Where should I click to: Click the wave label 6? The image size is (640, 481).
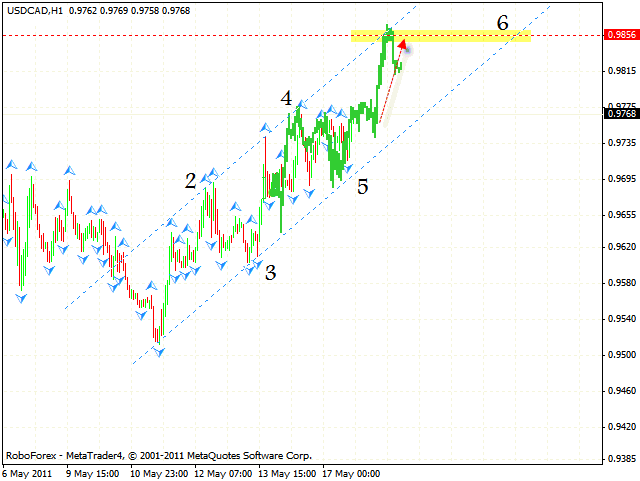click(x=502, y=23)
